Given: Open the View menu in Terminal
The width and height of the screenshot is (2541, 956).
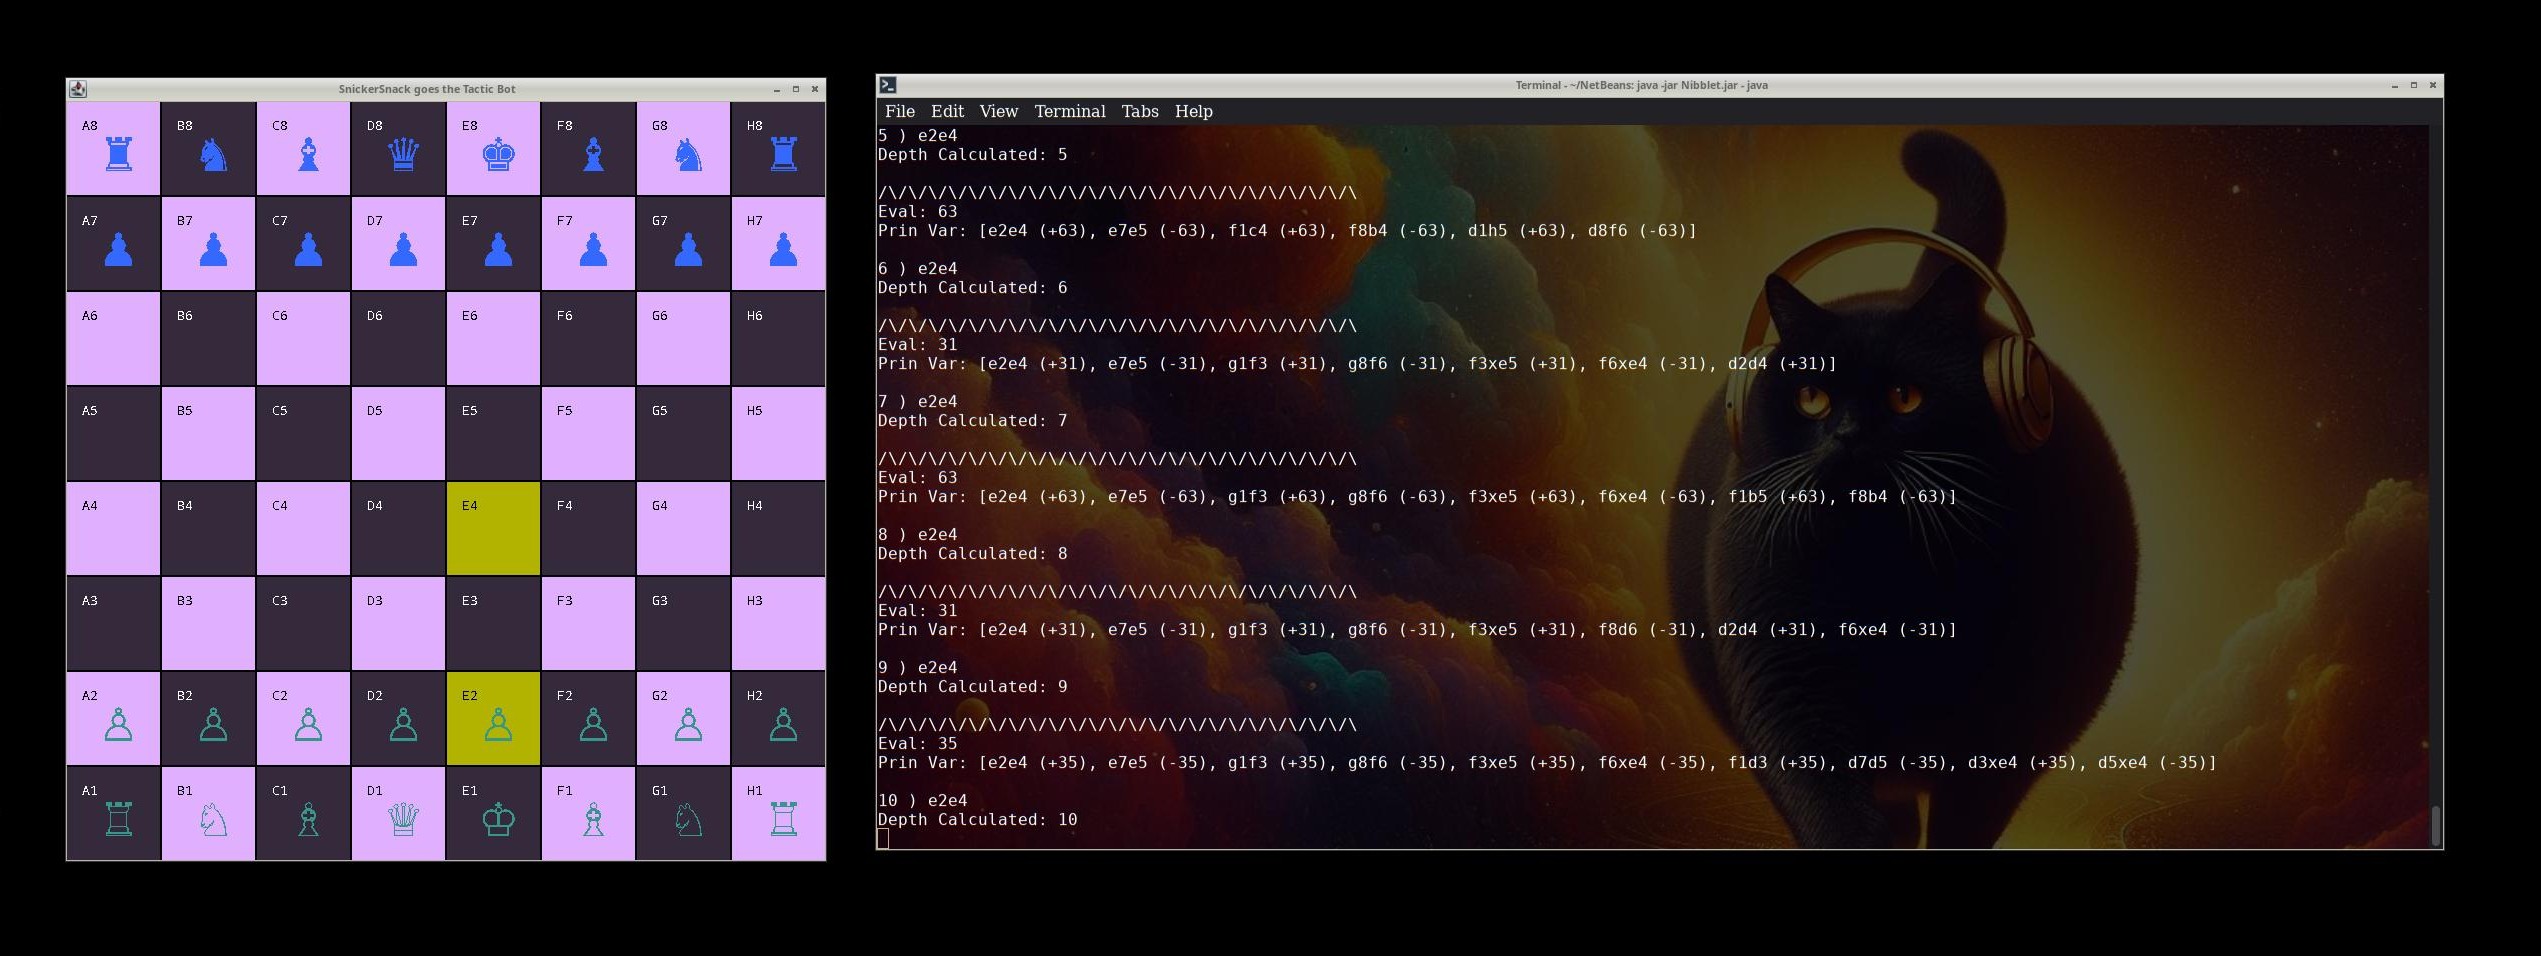Looking at the screenshot, I should (x=998, y=111).
